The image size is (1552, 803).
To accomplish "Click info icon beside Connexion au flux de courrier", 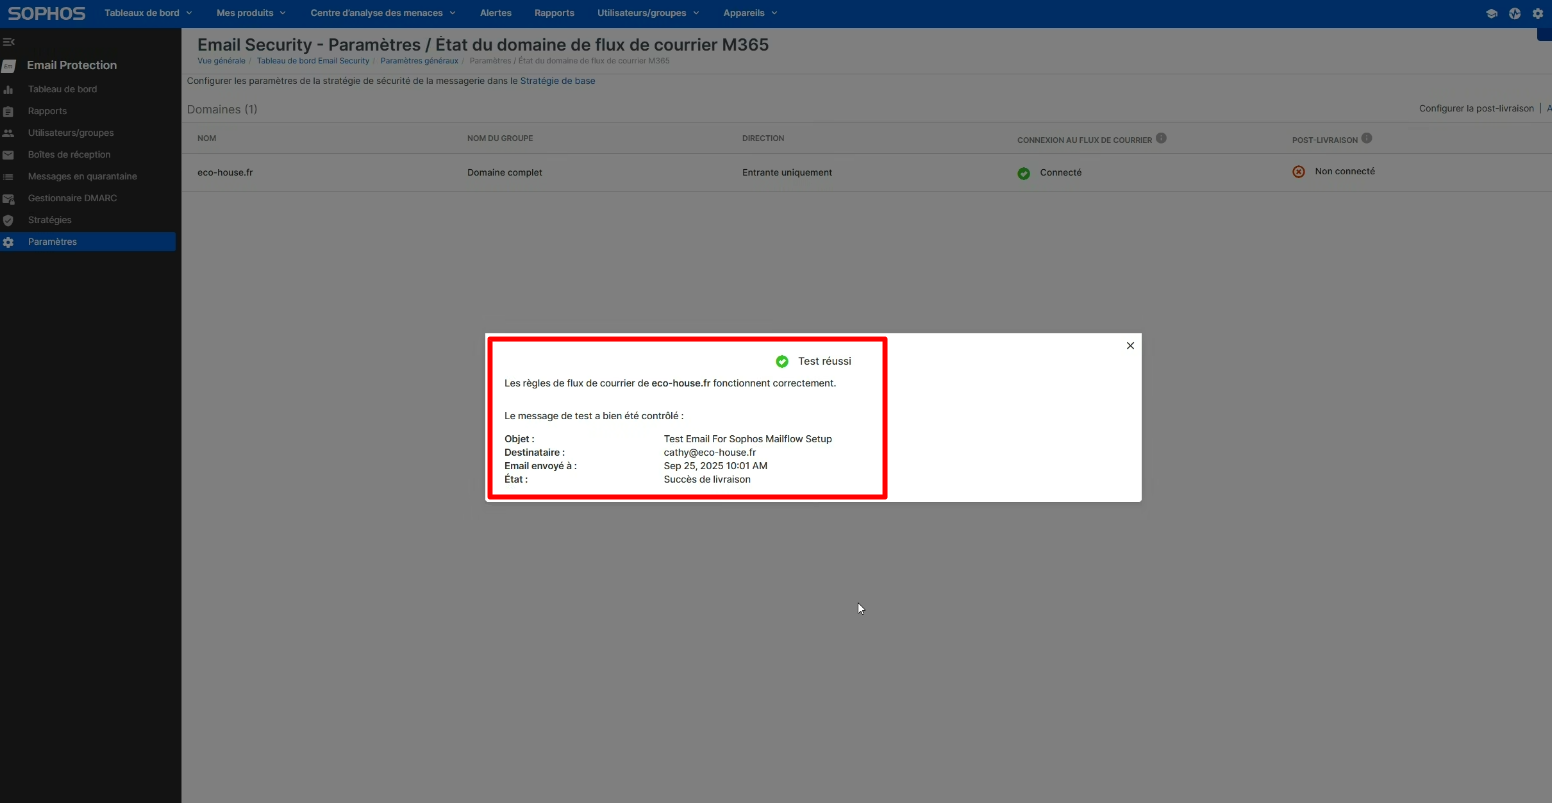I will point(1161,139).
